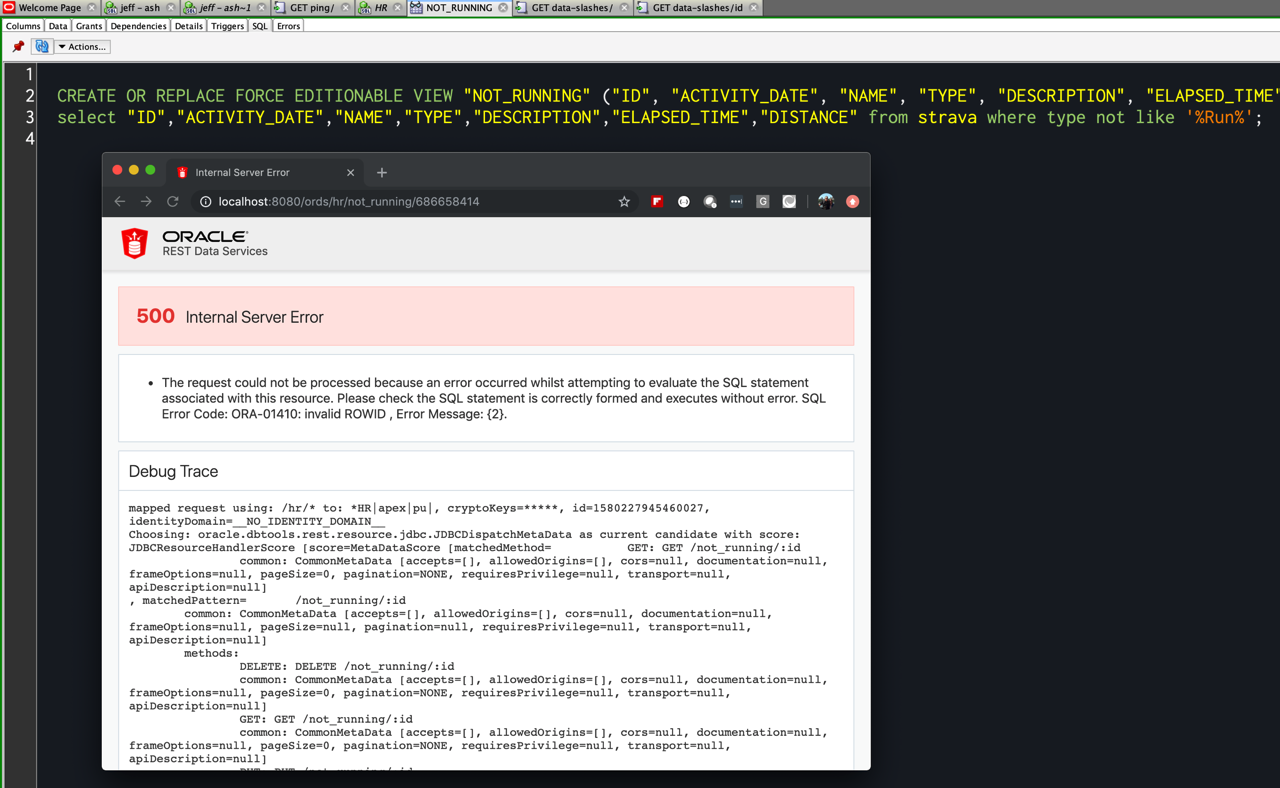Click the round white extension icon next to Flipboard
1280x788 pixels.
pyautogui.click(x=684, y=202)
